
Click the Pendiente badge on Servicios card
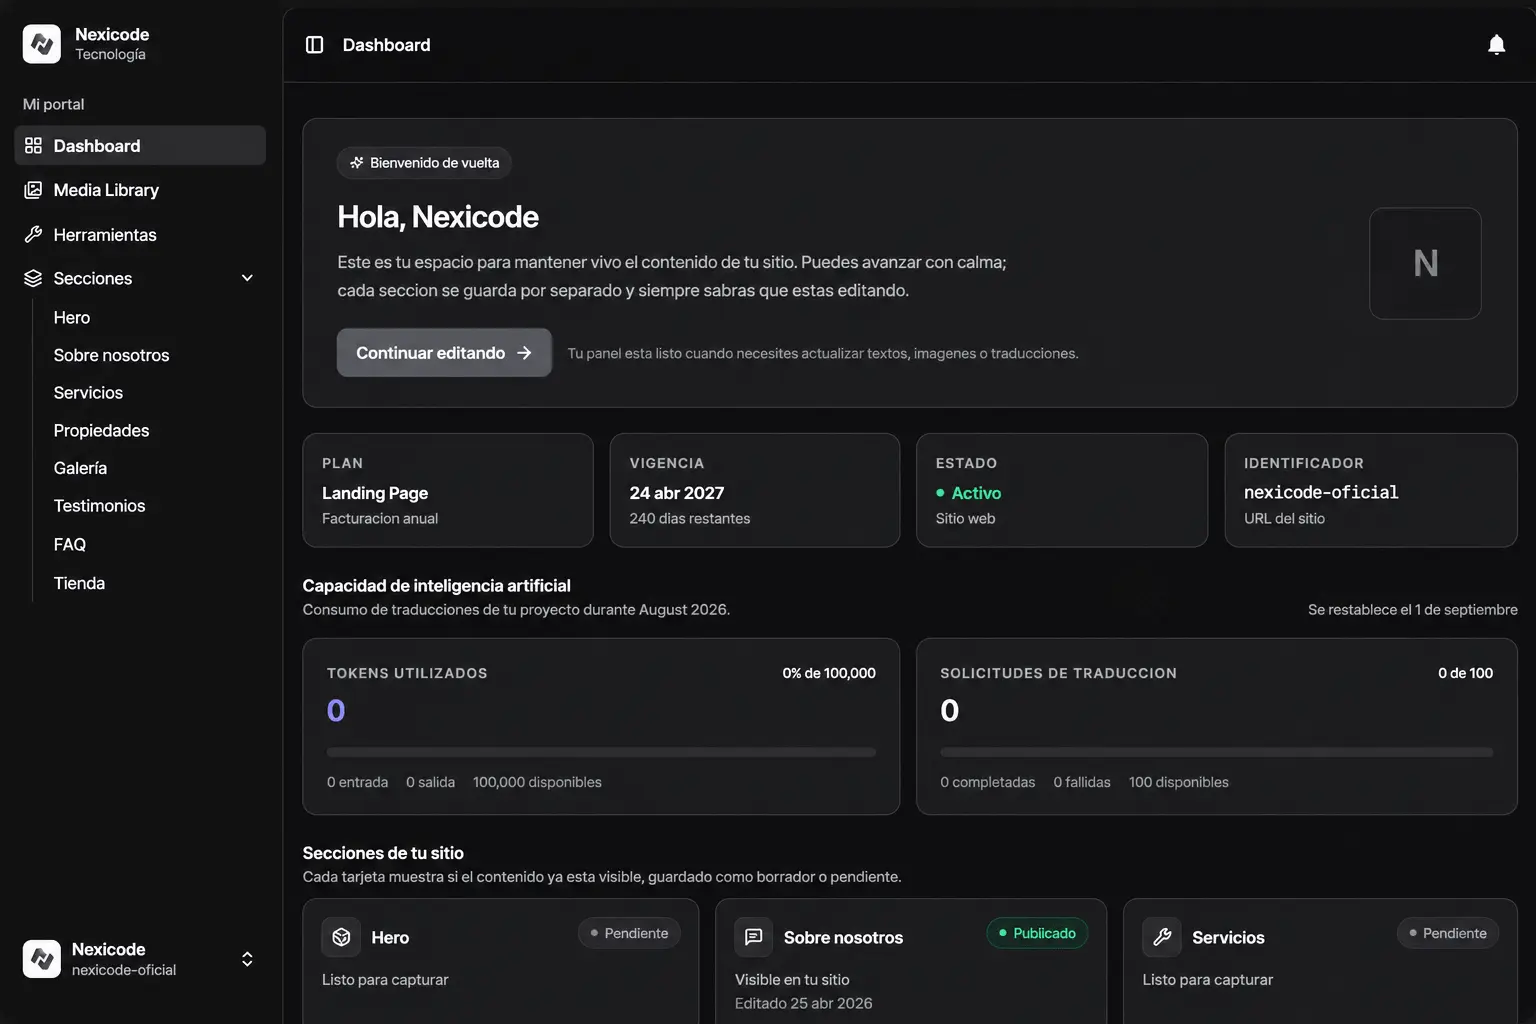pos(1447,934)
